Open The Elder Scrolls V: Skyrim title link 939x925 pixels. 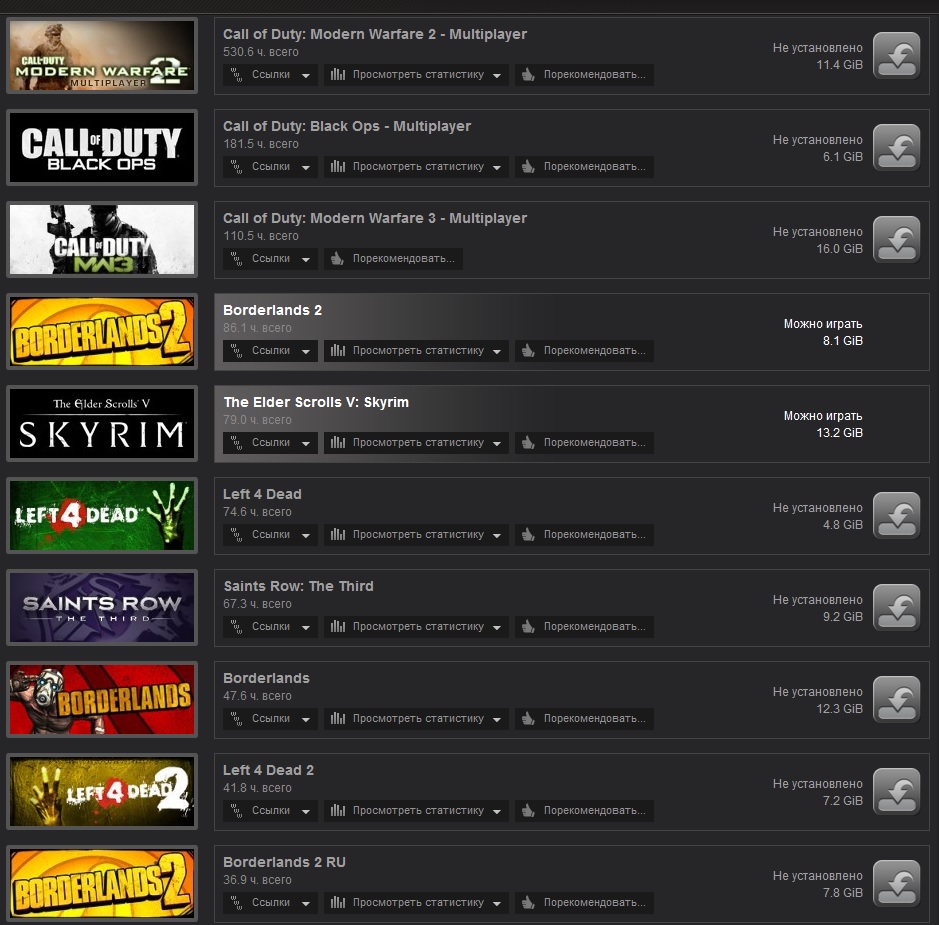316,402
